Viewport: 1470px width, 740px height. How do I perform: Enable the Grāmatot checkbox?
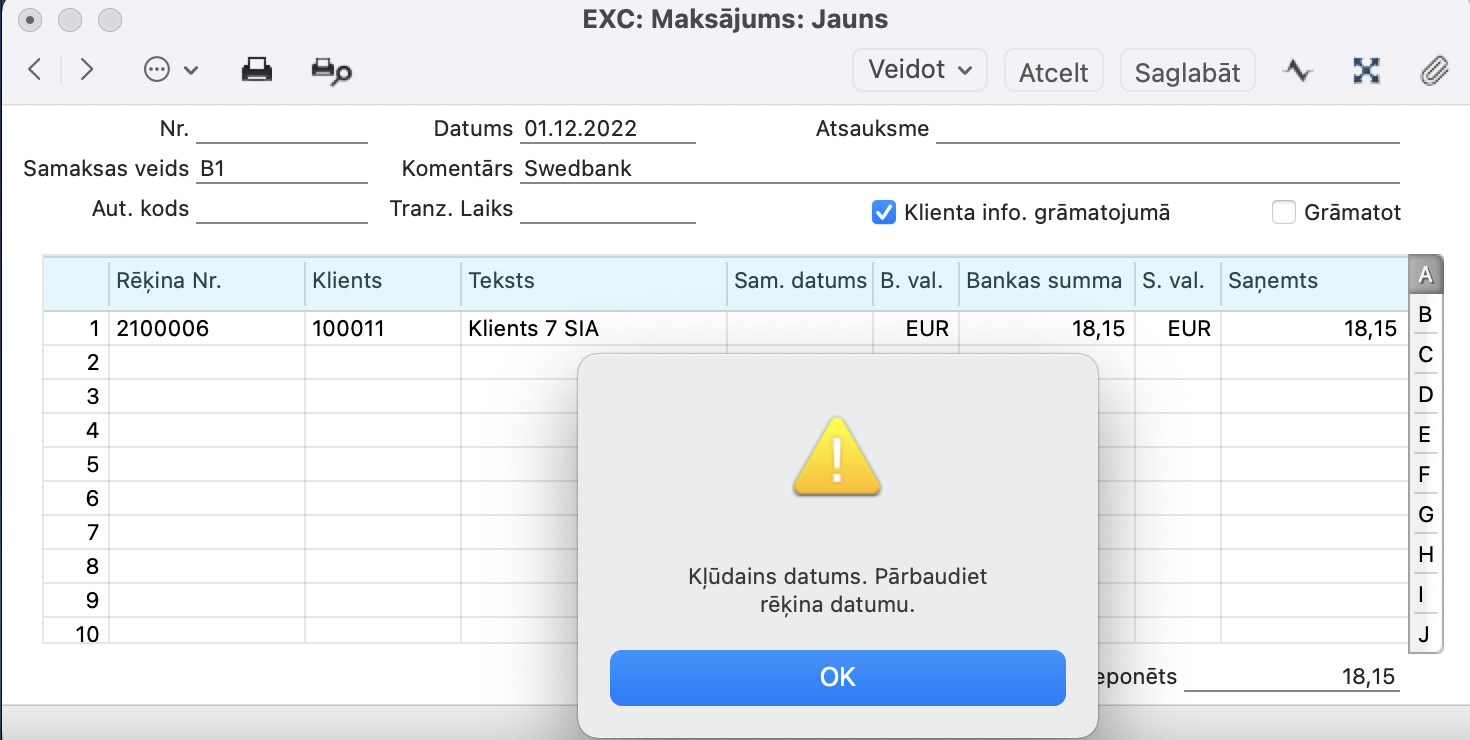pos(1284,212)
